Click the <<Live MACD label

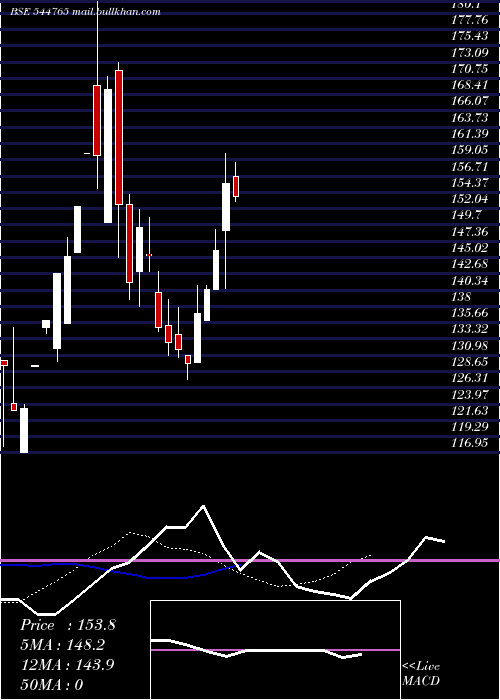coord(421,673)
